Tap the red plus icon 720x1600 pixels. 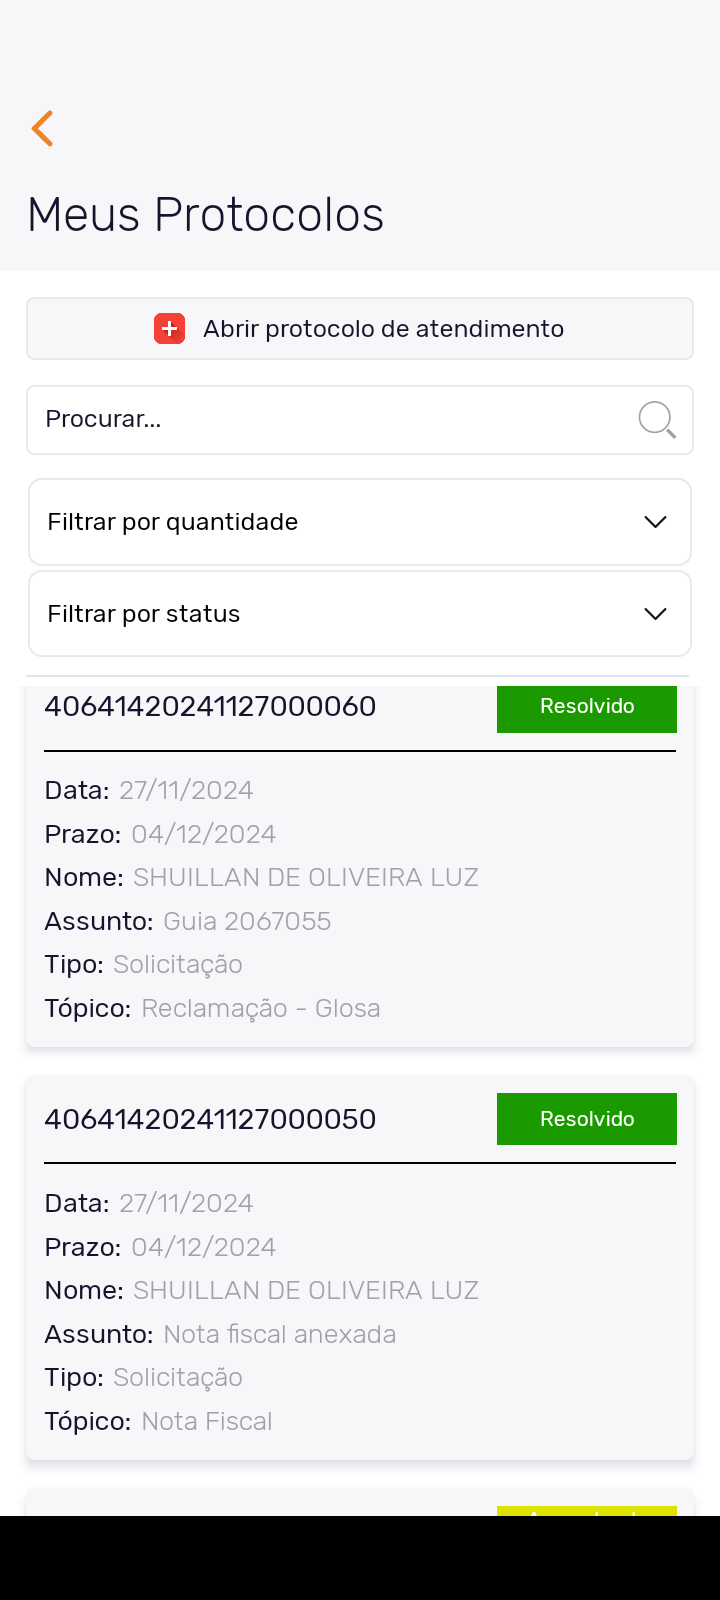[x=169, y=329]
